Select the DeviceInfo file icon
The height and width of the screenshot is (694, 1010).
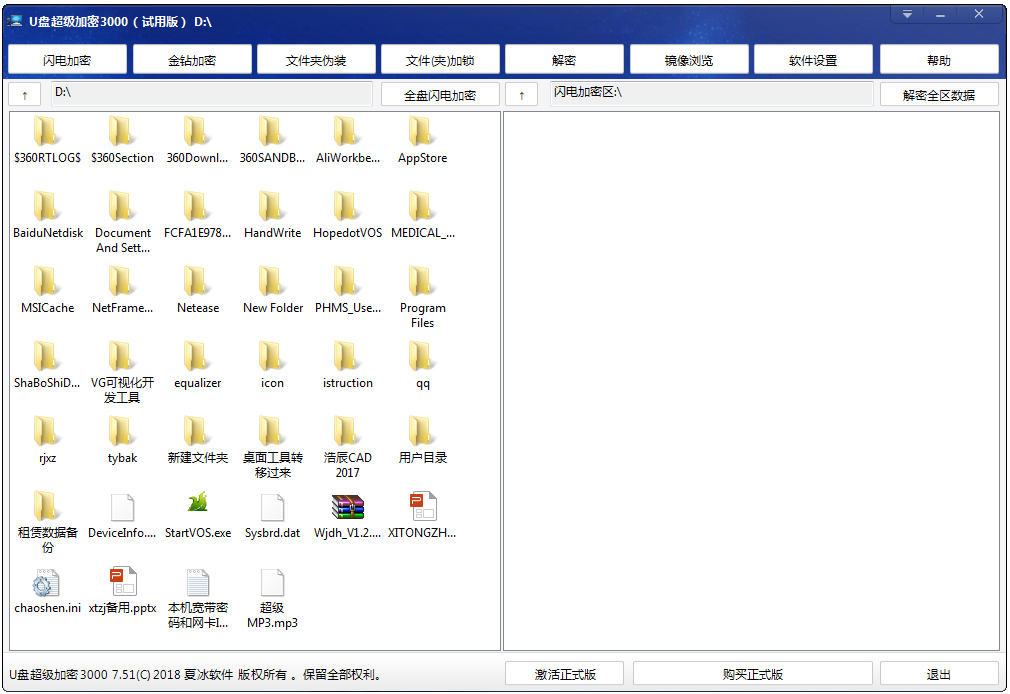(x=122, y=508)
